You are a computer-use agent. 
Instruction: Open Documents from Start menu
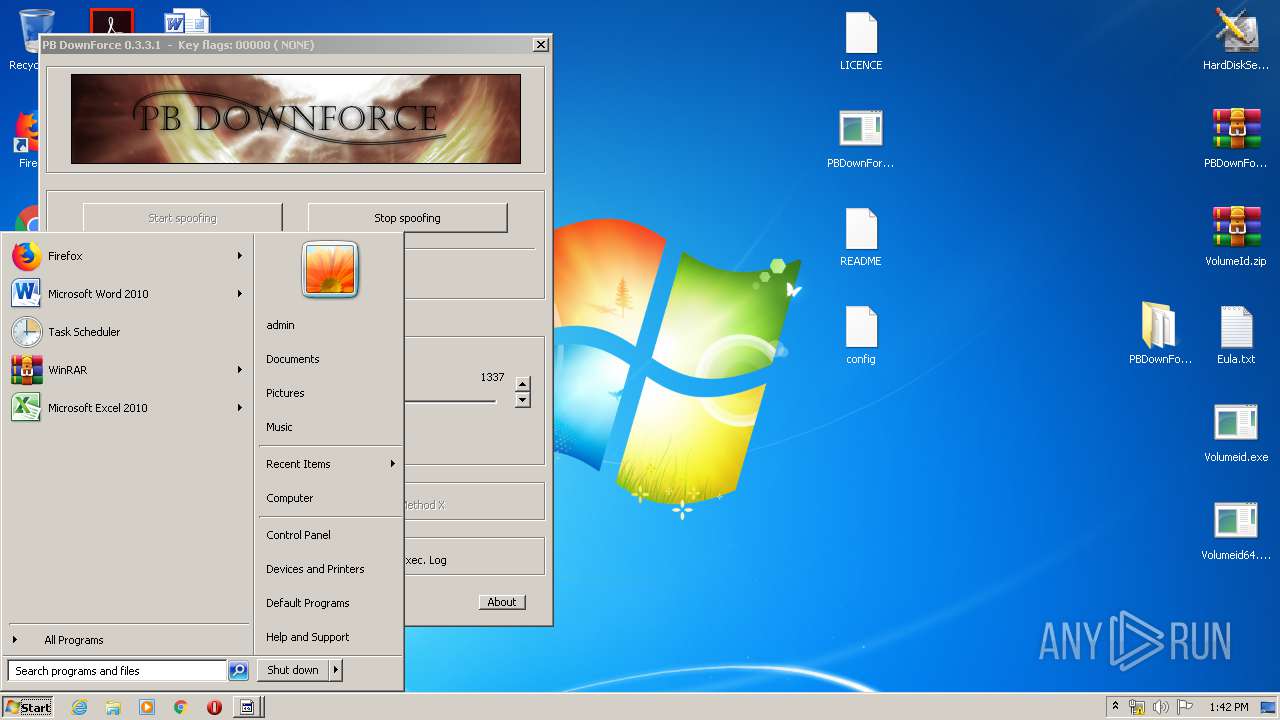pyautogui.click(x=329, y=359)
